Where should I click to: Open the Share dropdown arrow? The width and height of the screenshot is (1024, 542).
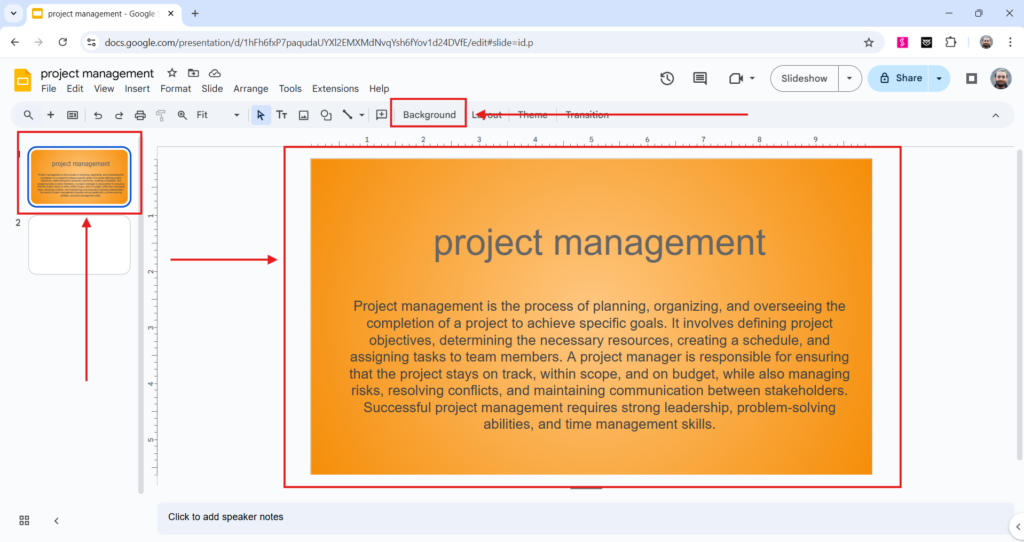[939, 78]
